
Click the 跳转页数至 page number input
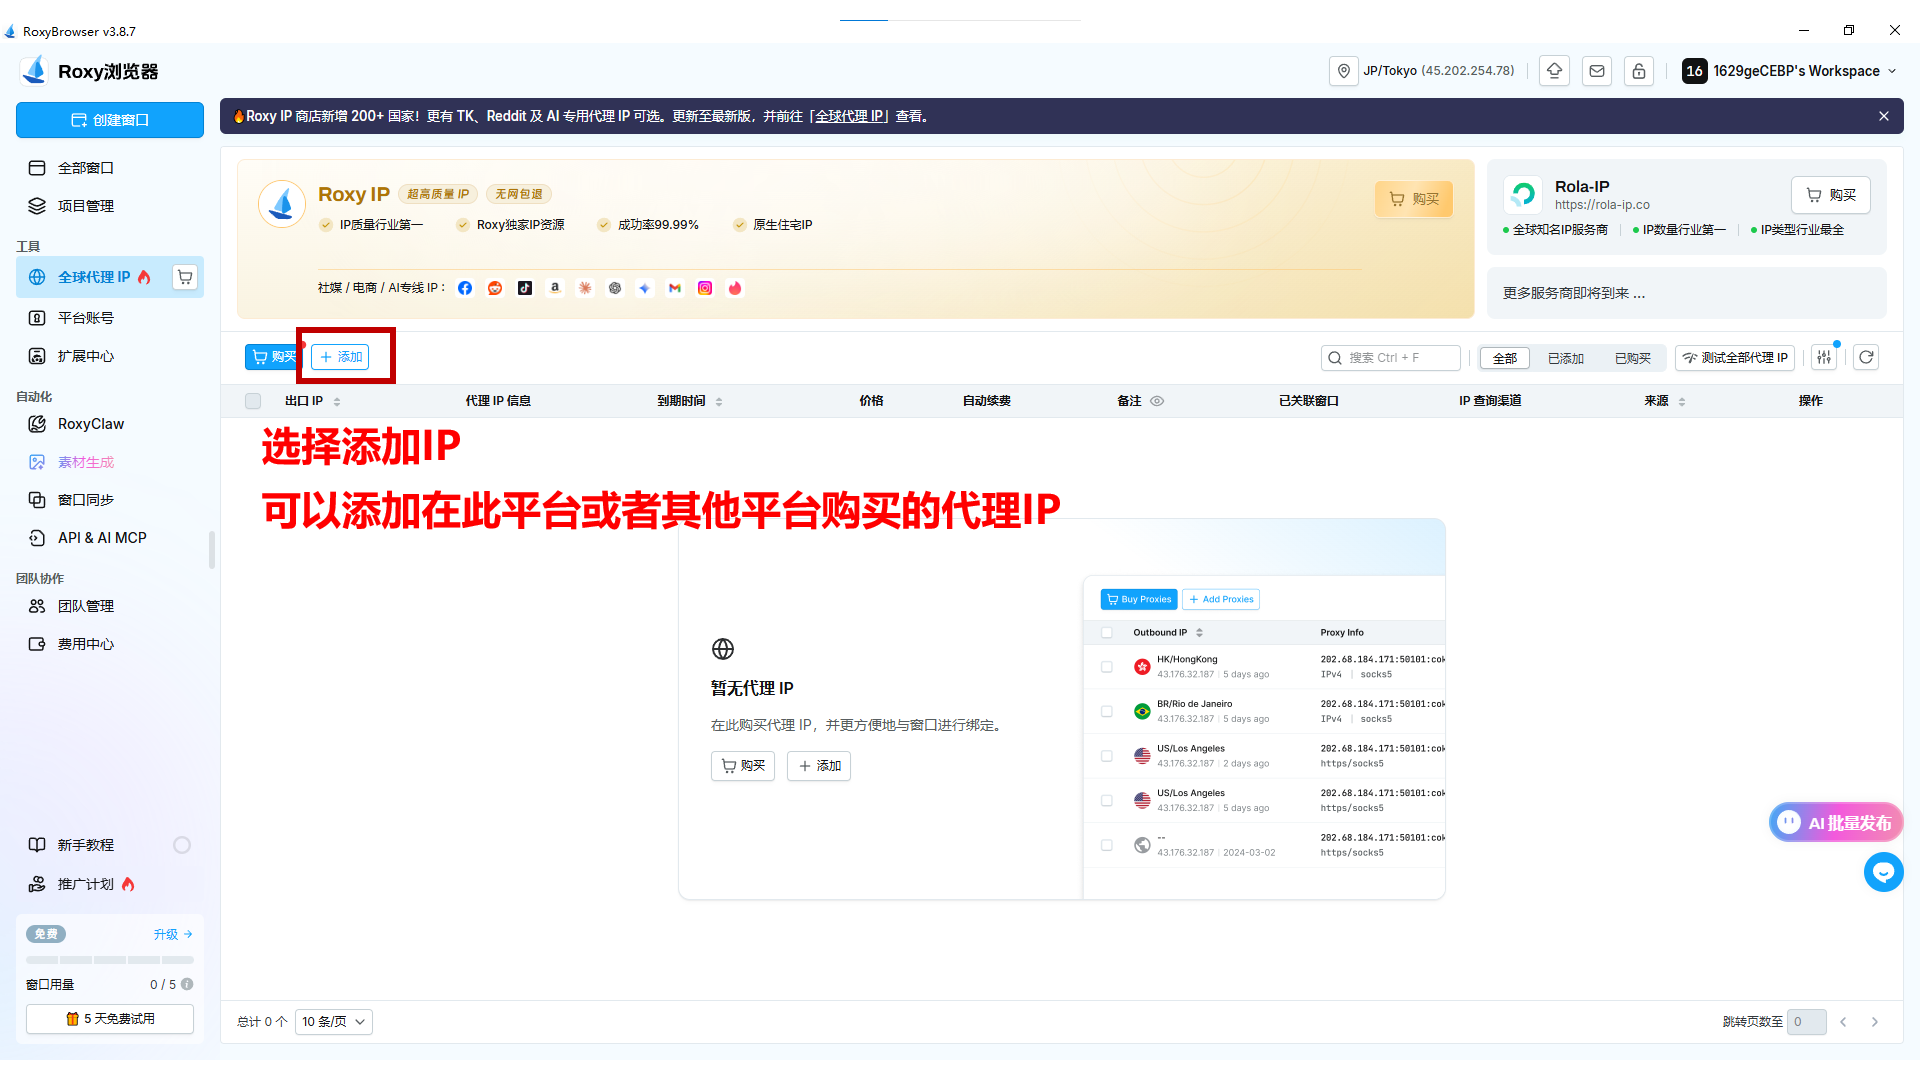click(1807, 1022)
